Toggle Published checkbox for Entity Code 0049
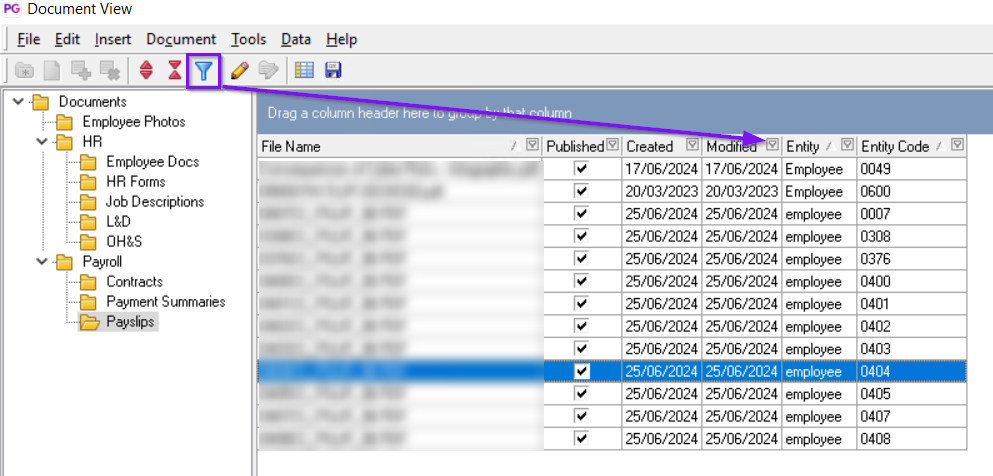 [x=582, y=169]
